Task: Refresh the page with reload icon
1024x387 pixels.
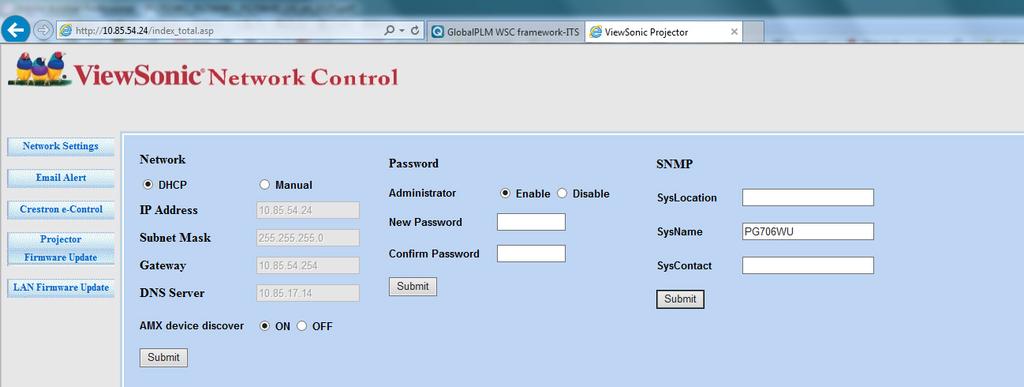Action: click(x=415, y=31)
